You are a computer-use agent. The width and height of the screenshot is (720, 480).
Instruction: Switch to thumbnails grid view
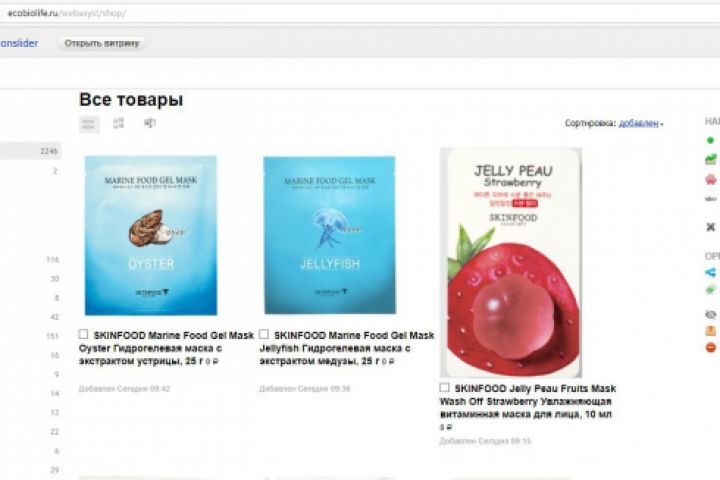pyautogui.click(x=89, y=124)
